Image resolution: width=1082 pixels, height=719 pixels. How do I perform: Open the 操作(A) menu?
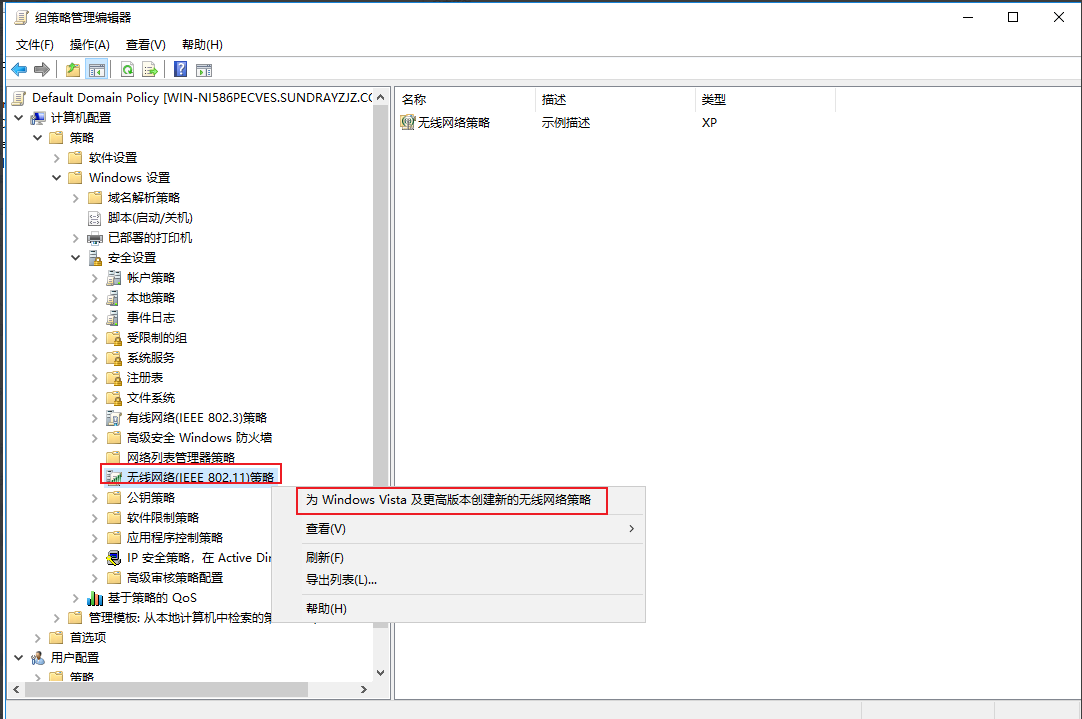pyautogui.click(x=89, y=44)
